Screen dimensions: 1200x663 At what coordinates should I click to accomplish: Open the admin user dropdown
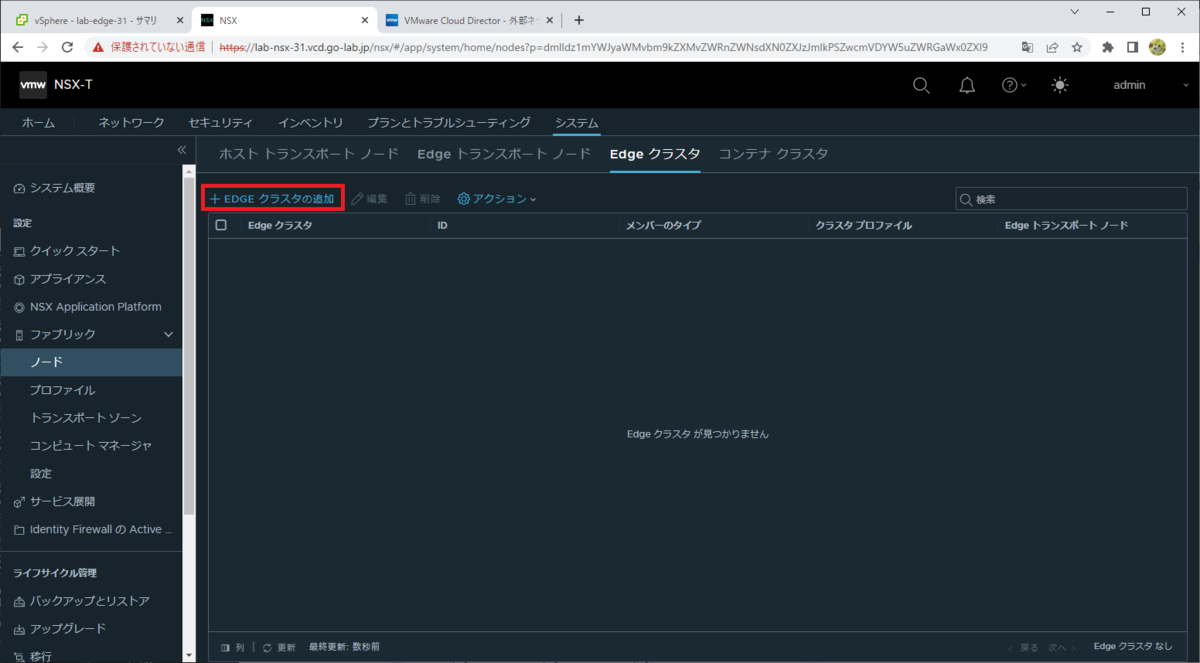1150,85
